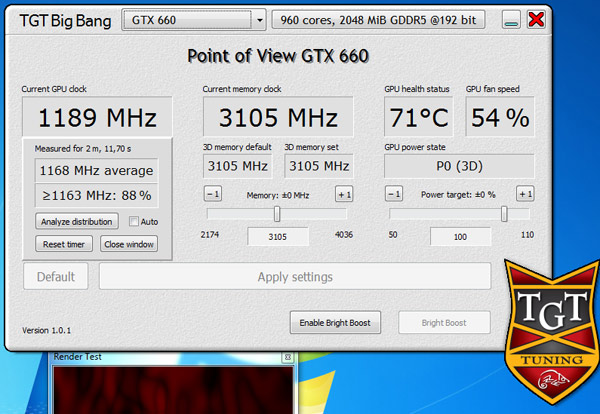
Task: Click the memory clock slider handle
Action: click(x=277, y=214)
